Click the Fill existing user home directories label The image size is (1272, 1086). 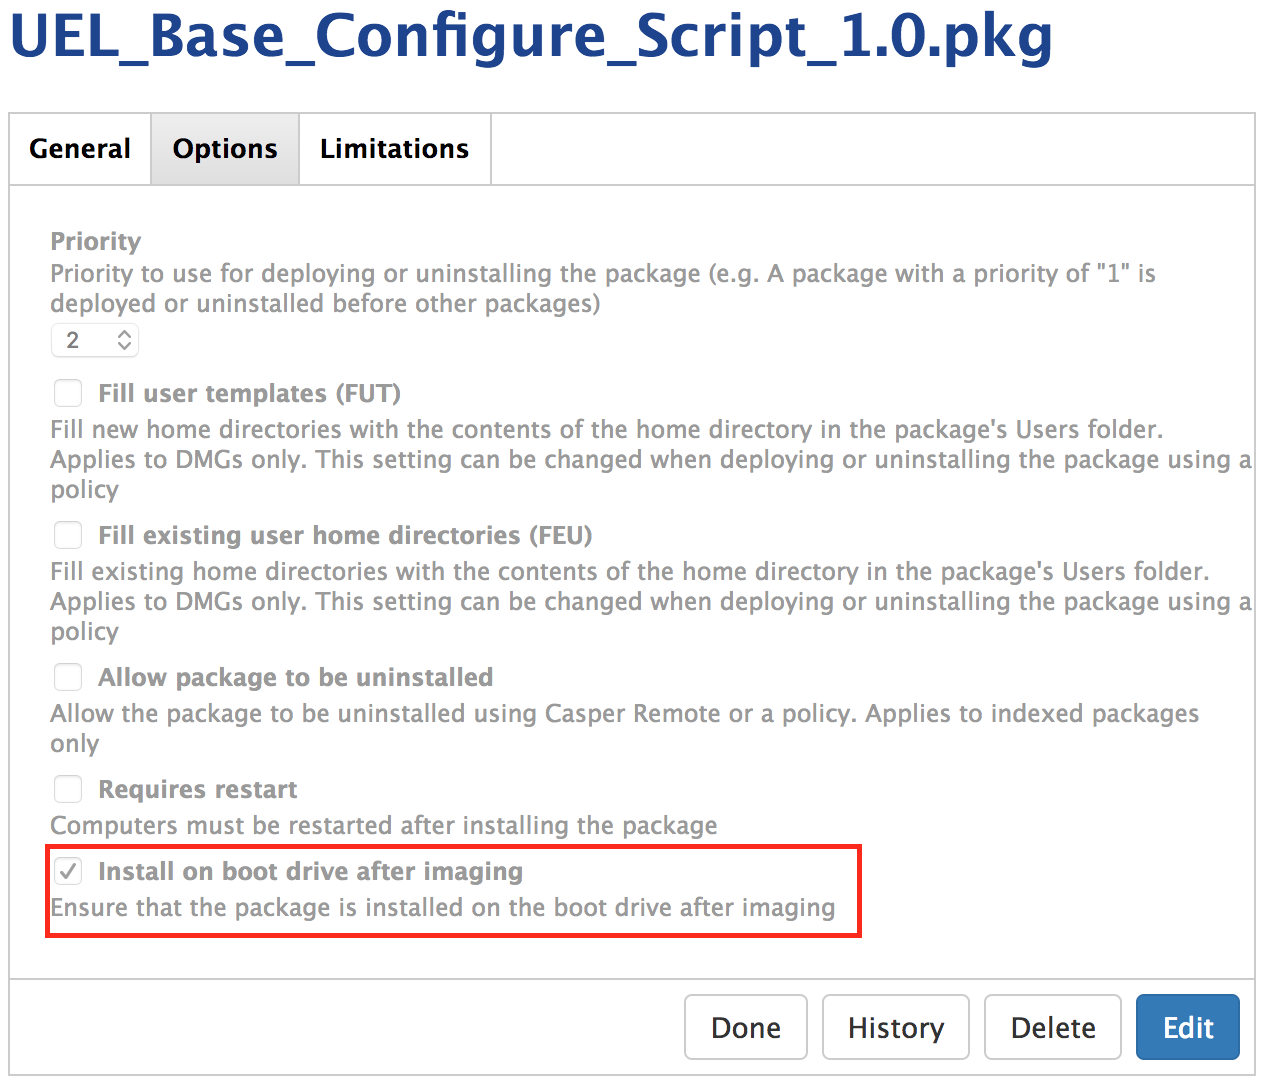click(345, 535)
